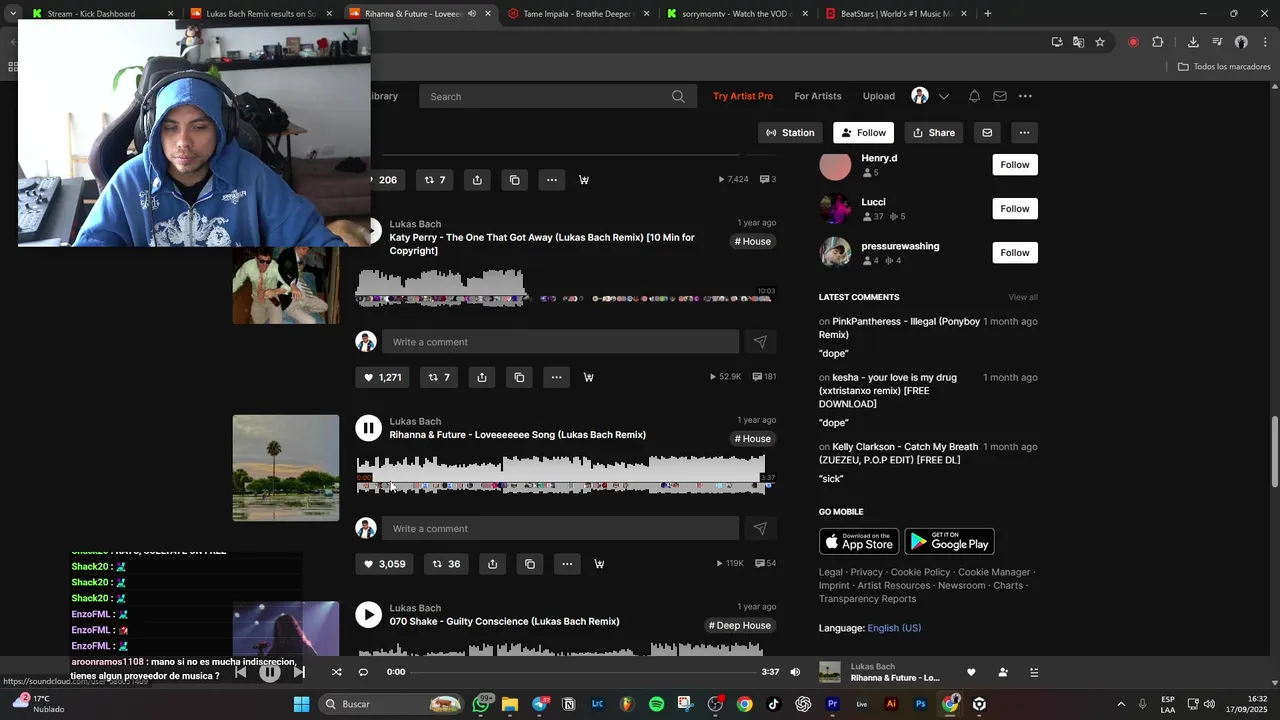Open header more options ellipsis
Screen dimensions: 1280x720
[1025, 96]
